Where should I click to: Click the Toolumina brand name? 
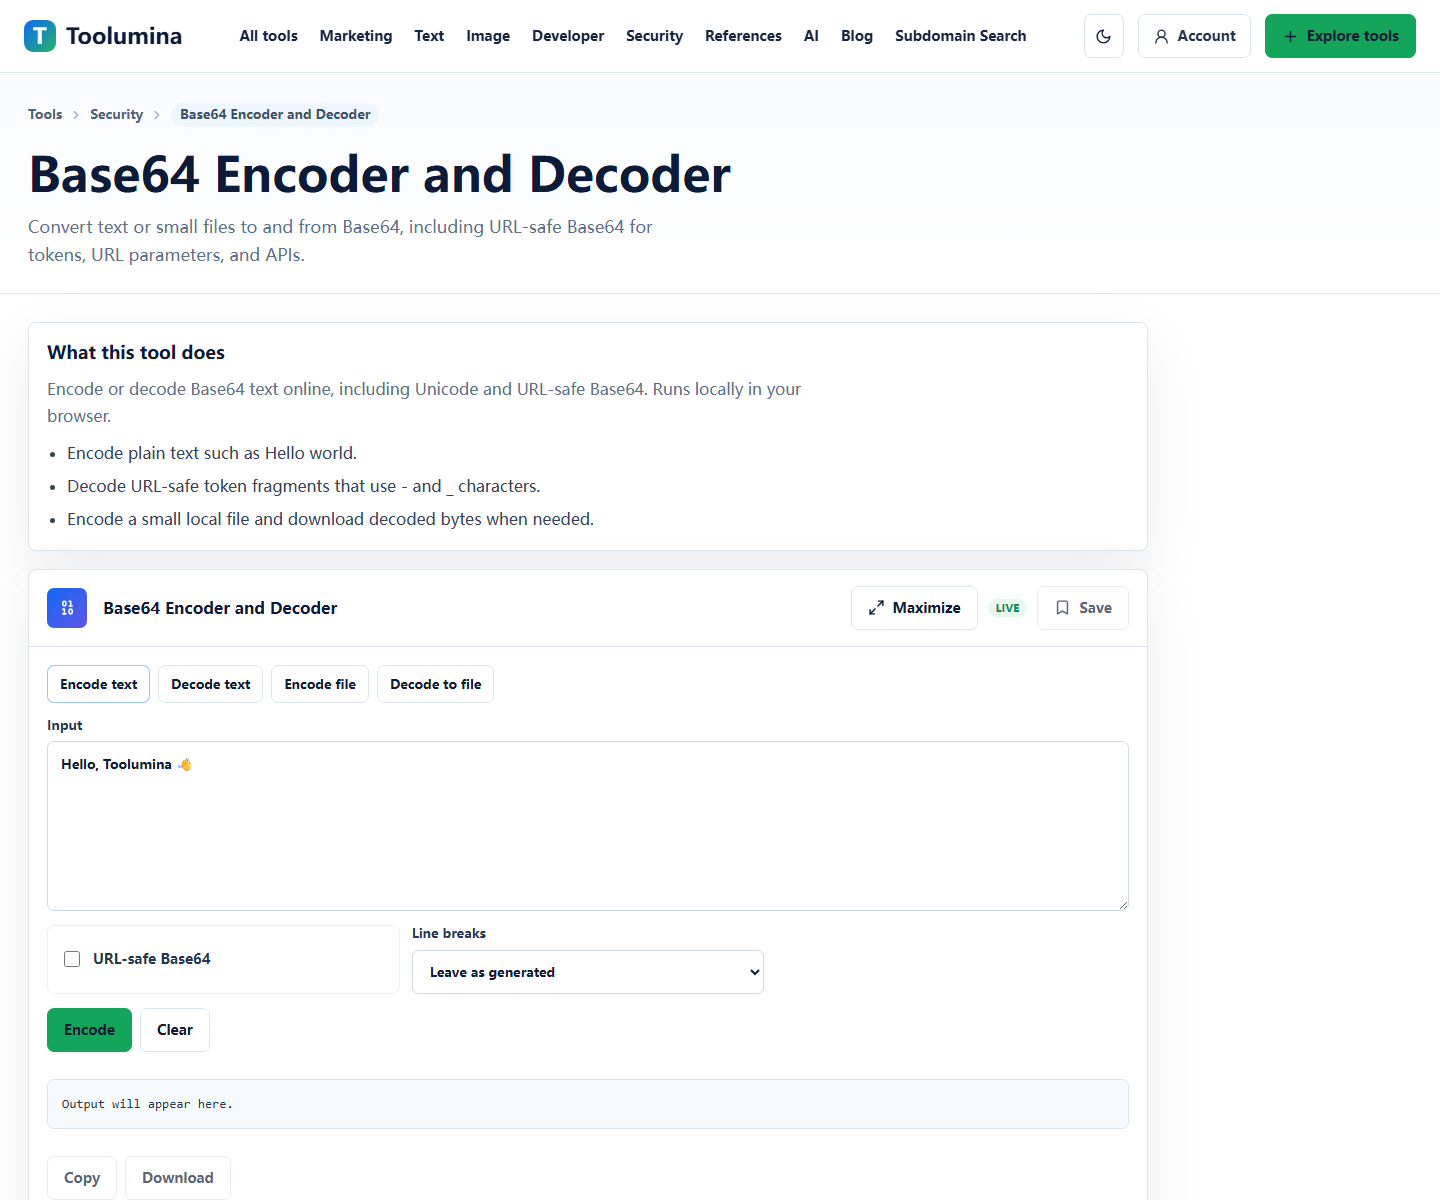click(x=124, y=36)
